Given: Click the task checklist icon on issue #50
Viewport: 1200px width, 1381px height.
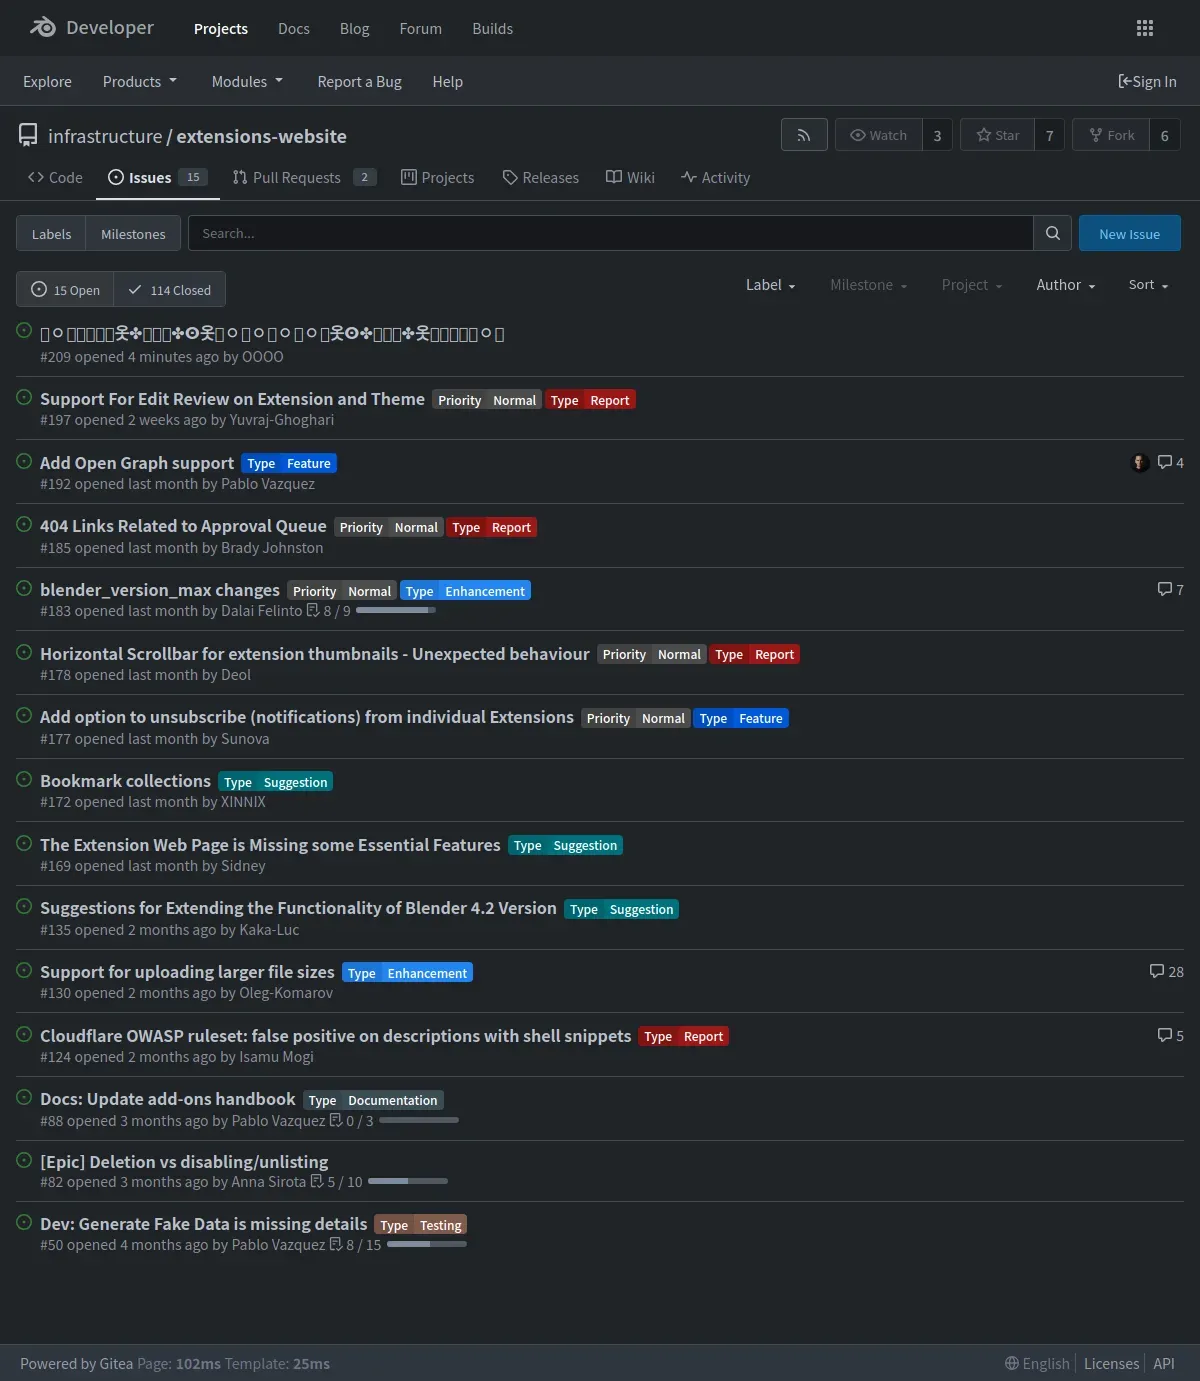Looking at the screenshot, I should tap(336, 1244).
